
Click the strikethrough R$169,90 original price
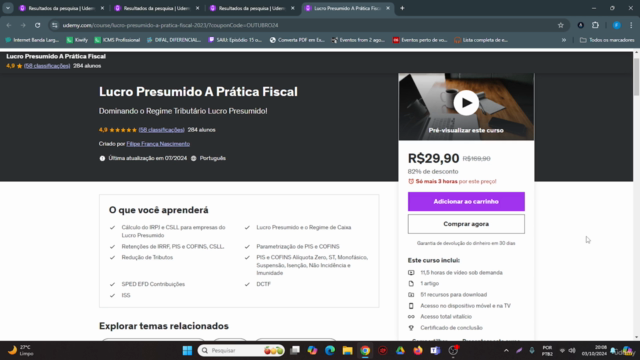(476, 159)
